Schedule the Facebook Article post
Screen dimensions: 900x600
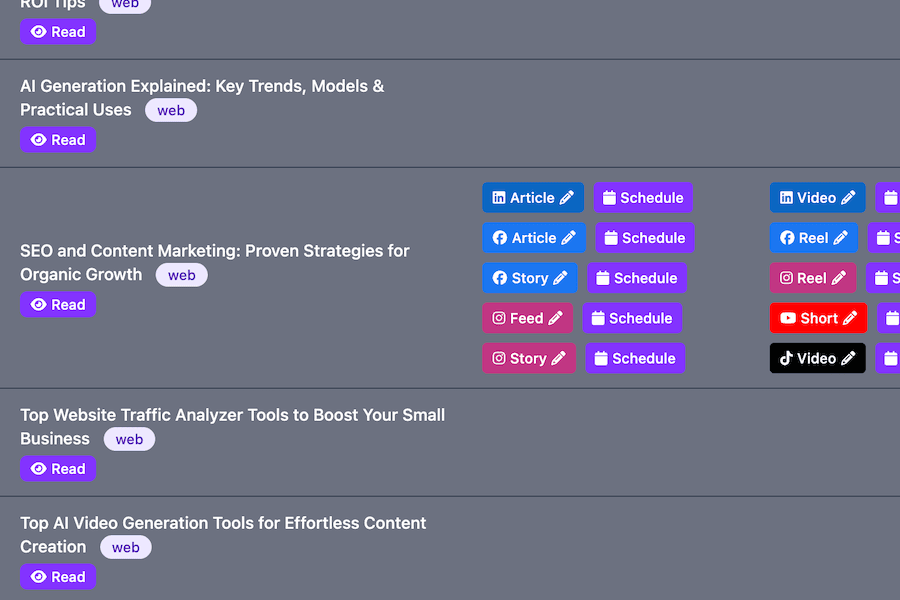pyautogui.click(x=644, y=238)
